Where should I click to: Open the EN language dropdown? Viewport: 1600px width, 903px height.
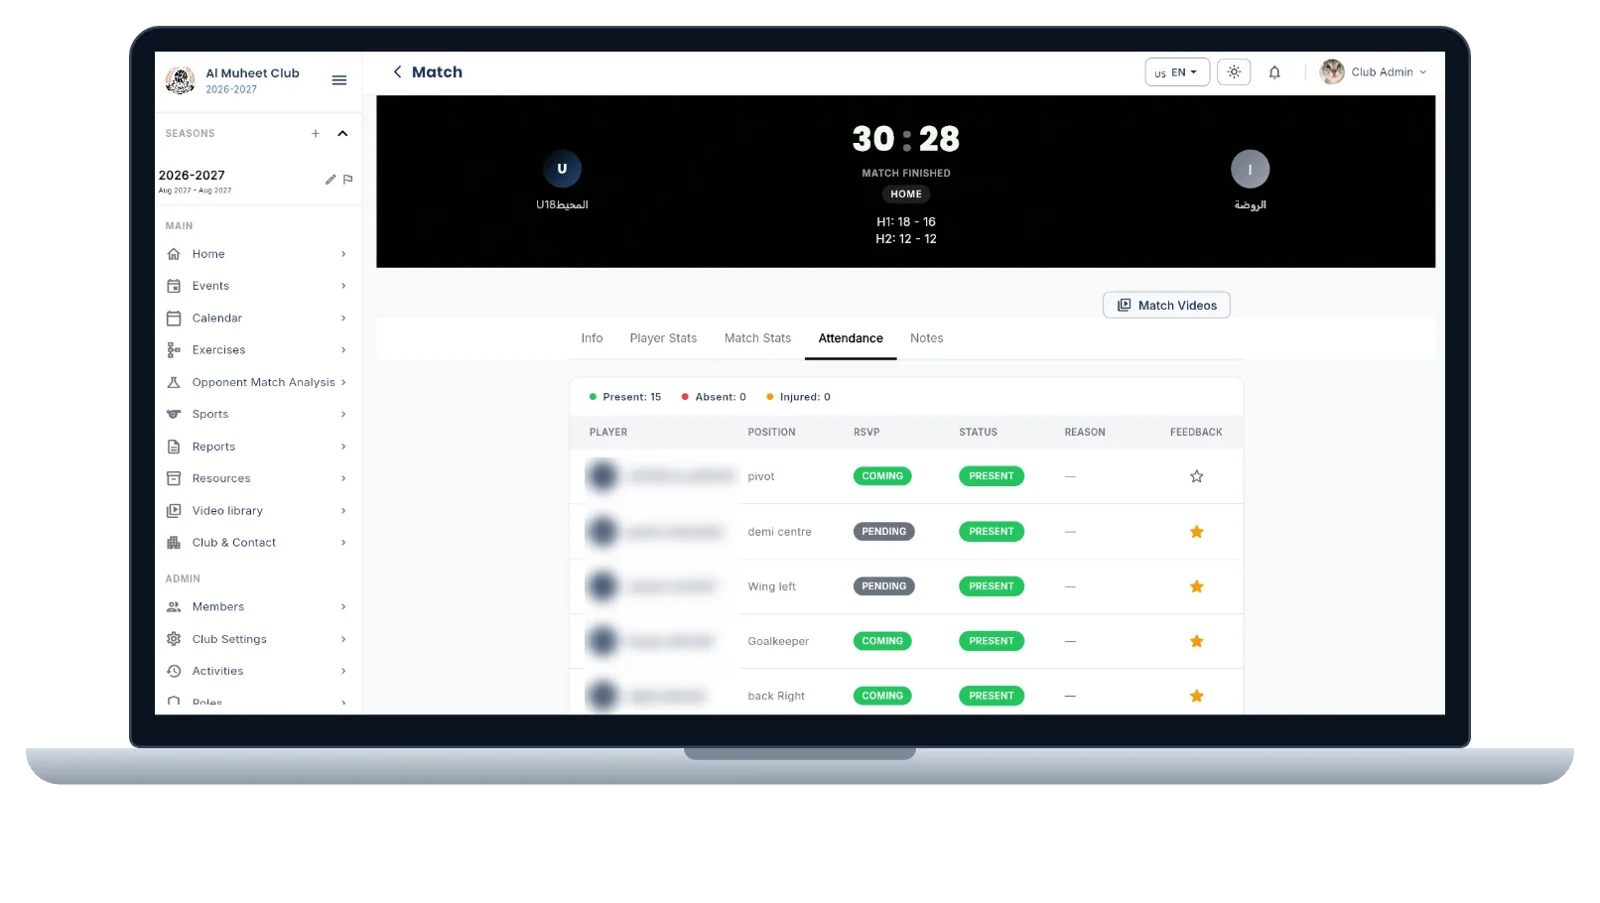tap(1177, 72)
